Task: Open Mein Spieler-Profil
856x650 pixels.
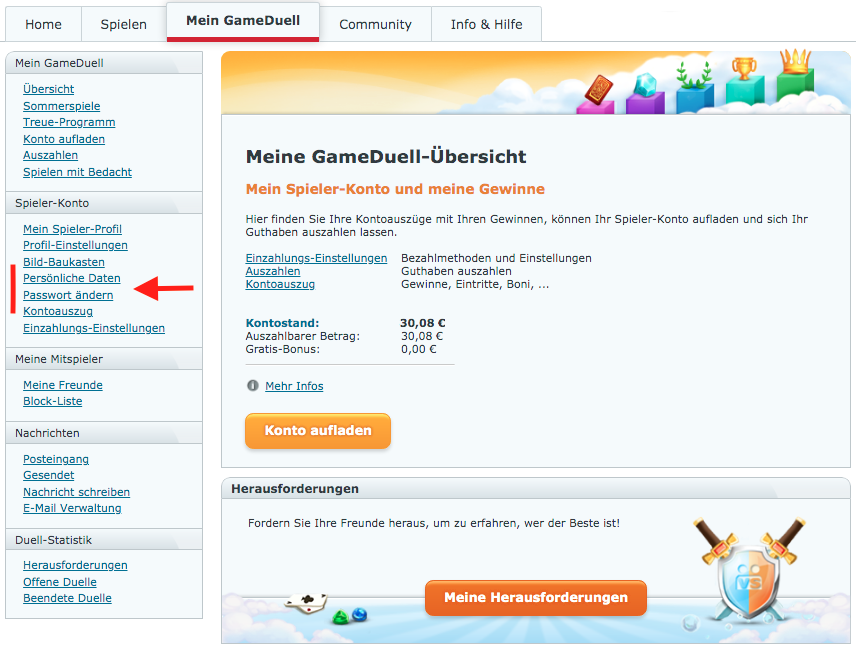Action: [x=72, y=229]
